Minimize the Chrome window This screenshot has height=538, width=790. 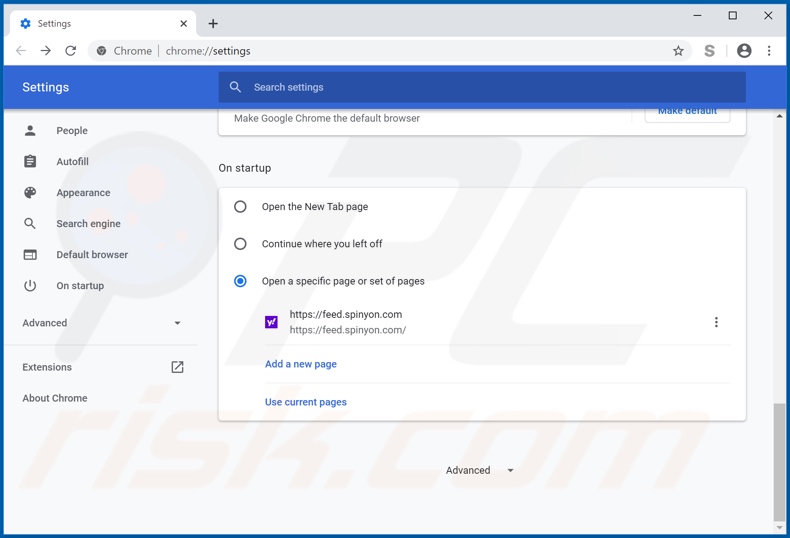click(697, 16)
